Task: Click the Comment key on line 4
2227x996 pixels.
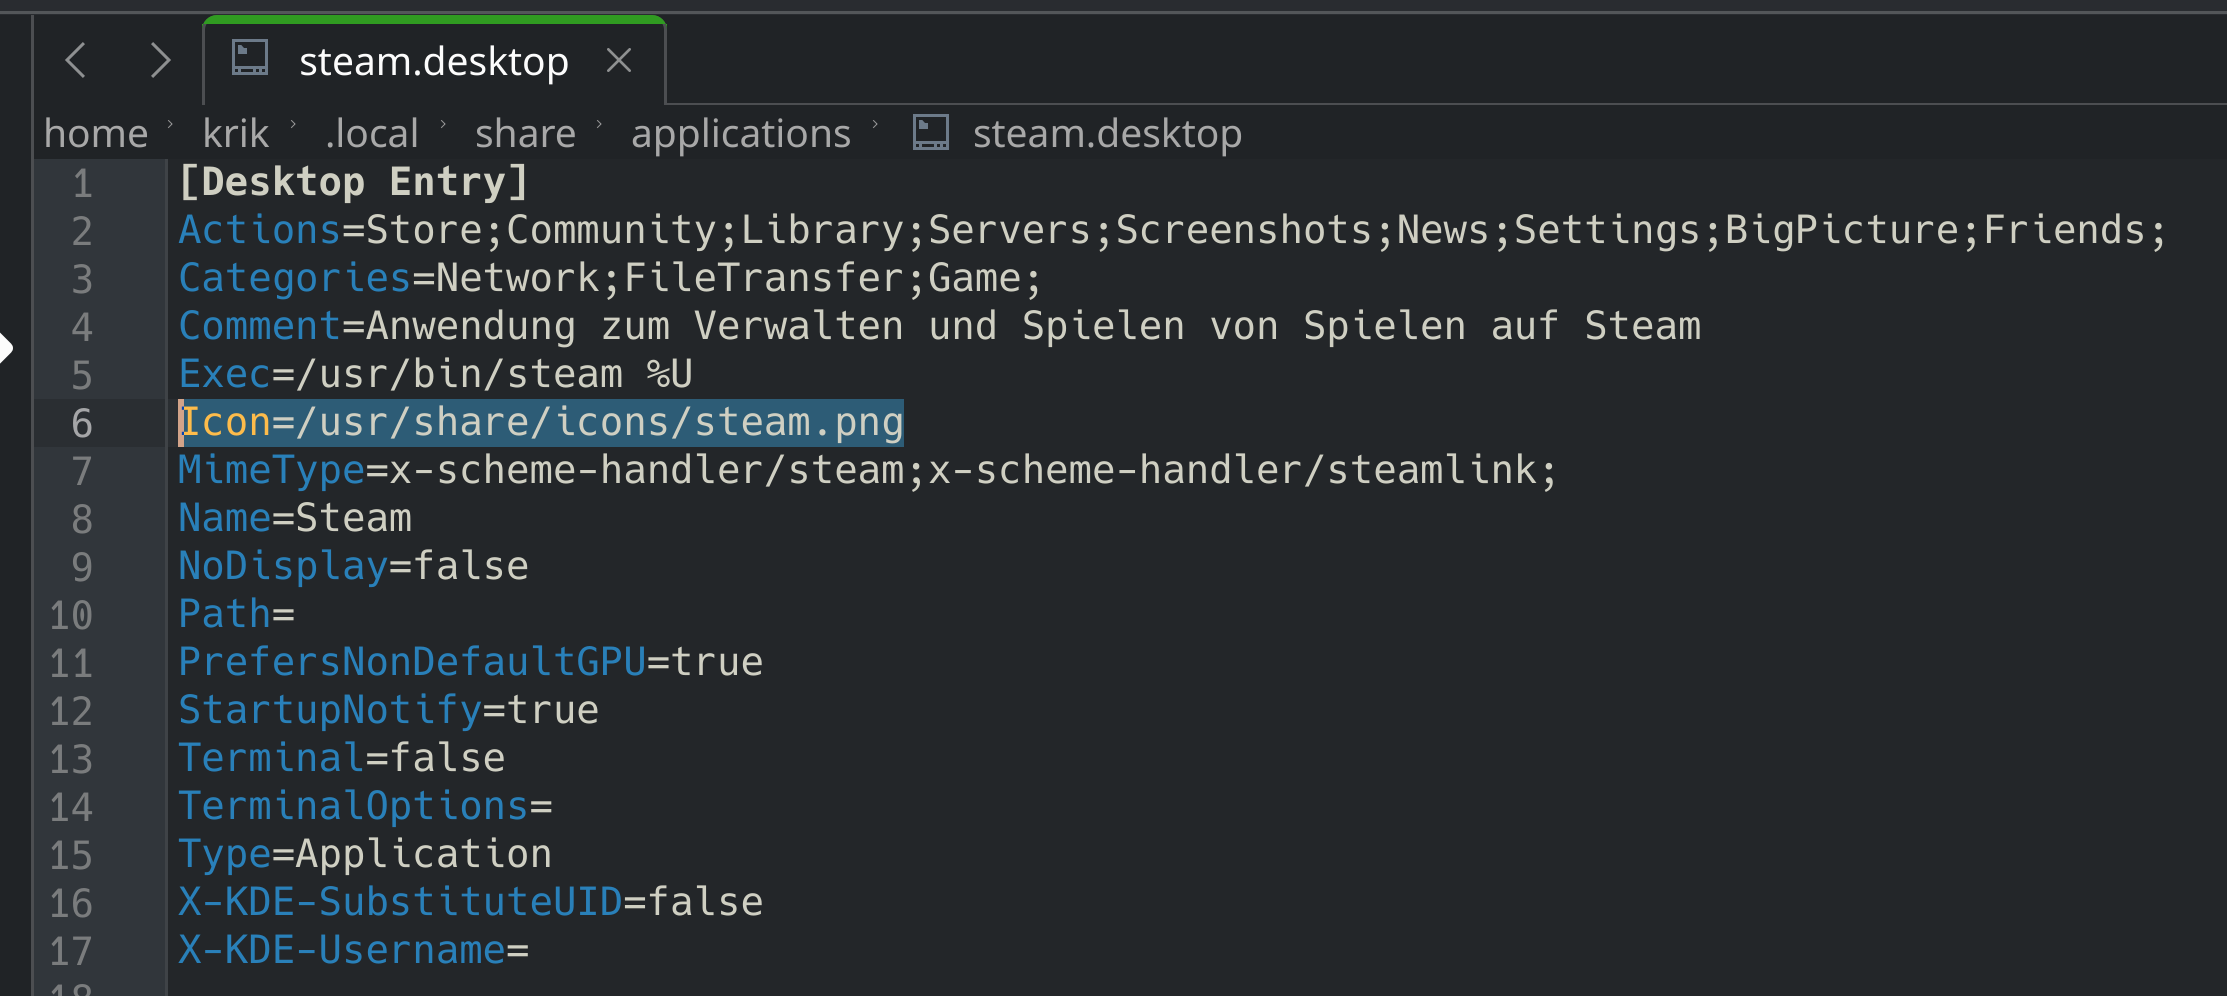Action: 260,327
